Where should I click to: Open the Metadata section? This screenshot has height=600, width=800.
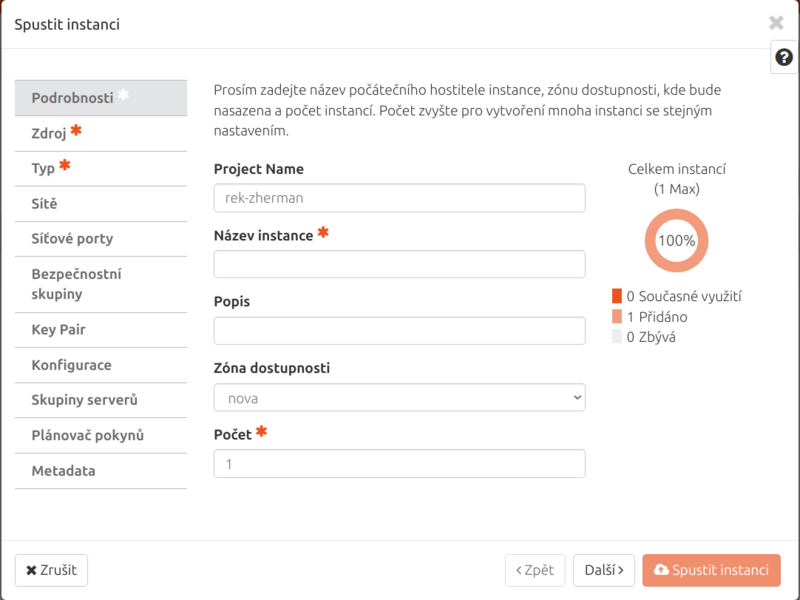[100, 471]
